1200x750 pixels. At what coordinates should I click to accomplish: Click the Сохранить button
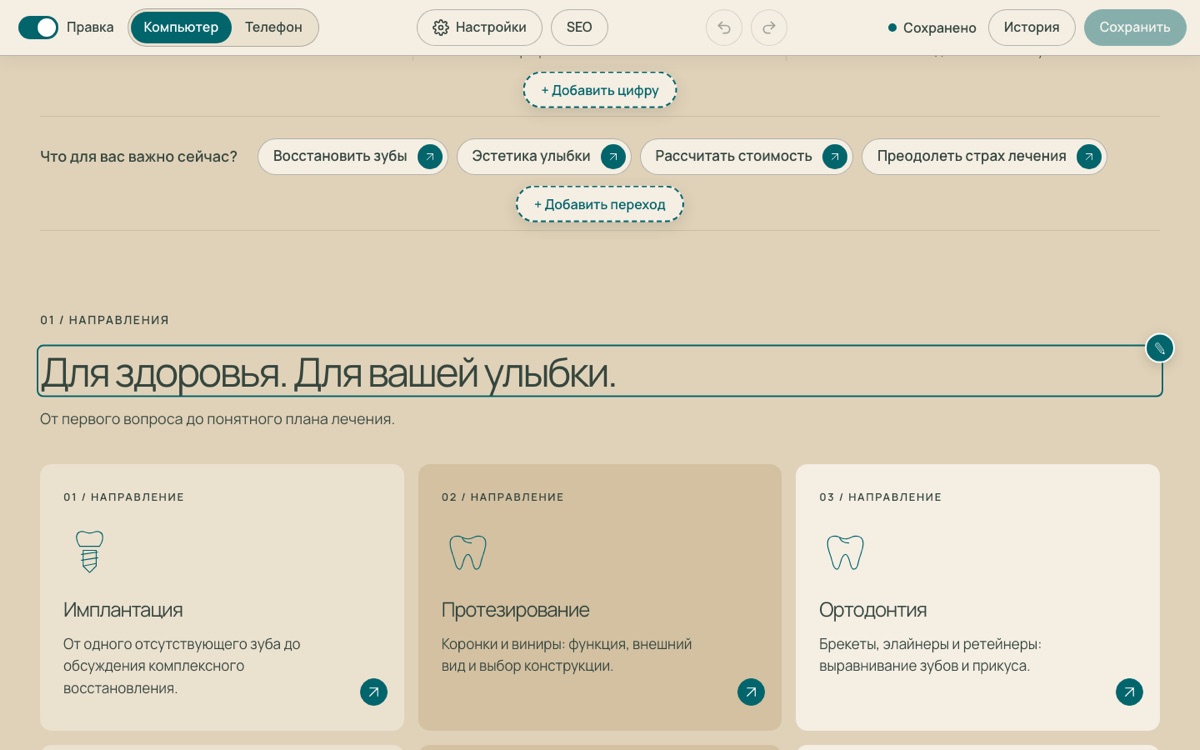[1135, 27]
